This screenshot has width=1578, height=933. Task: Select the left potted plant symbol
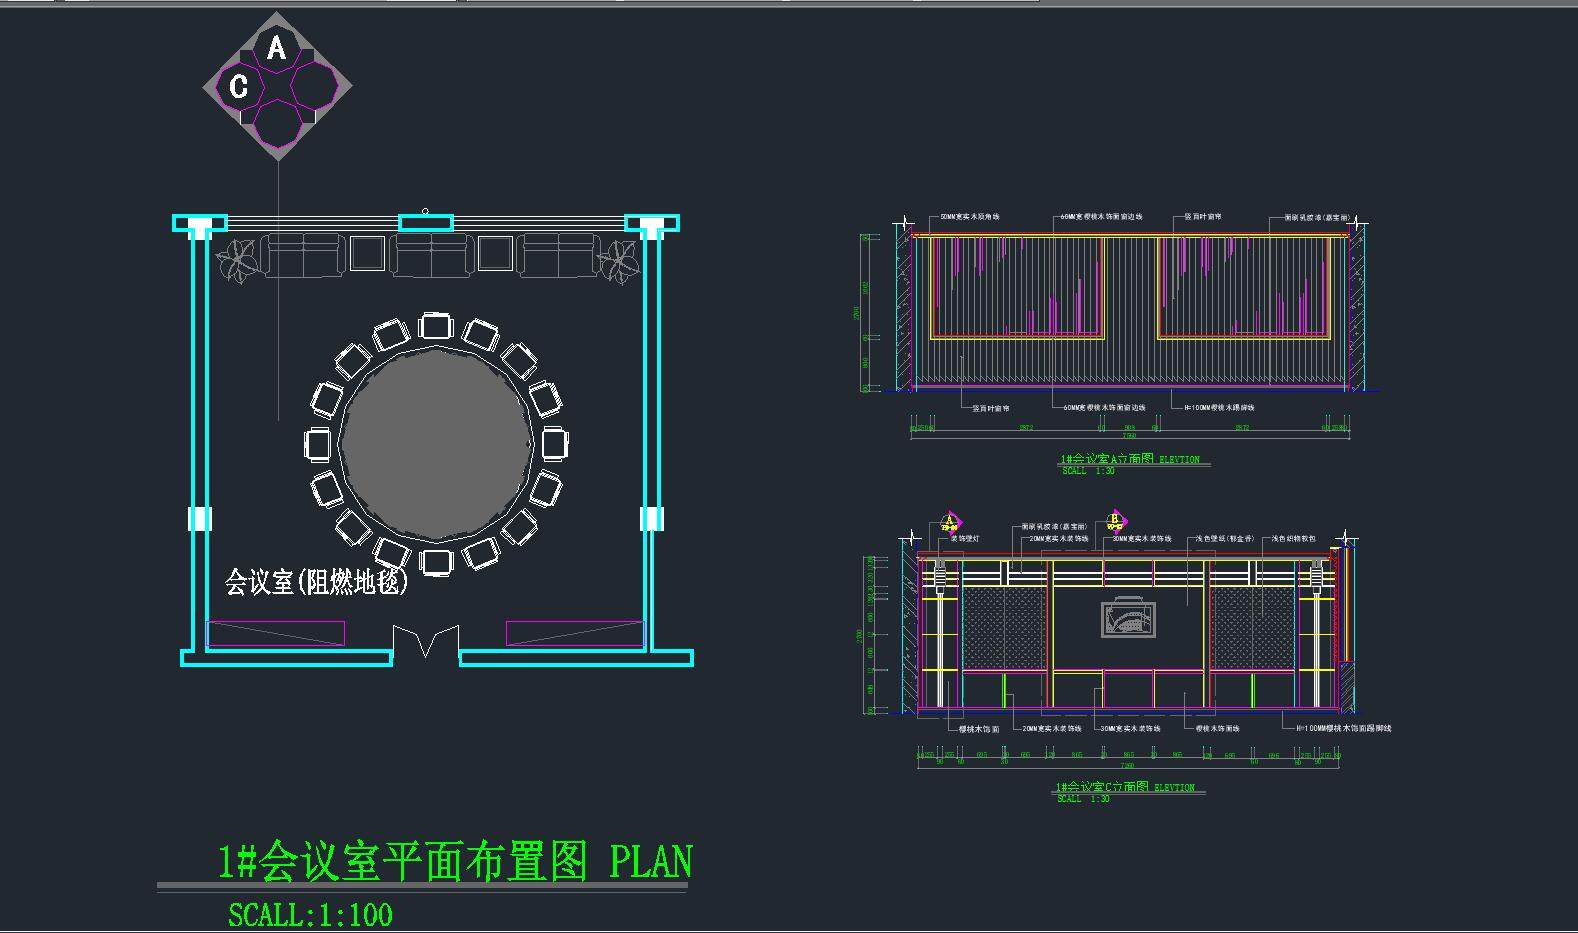click(239, 260)
